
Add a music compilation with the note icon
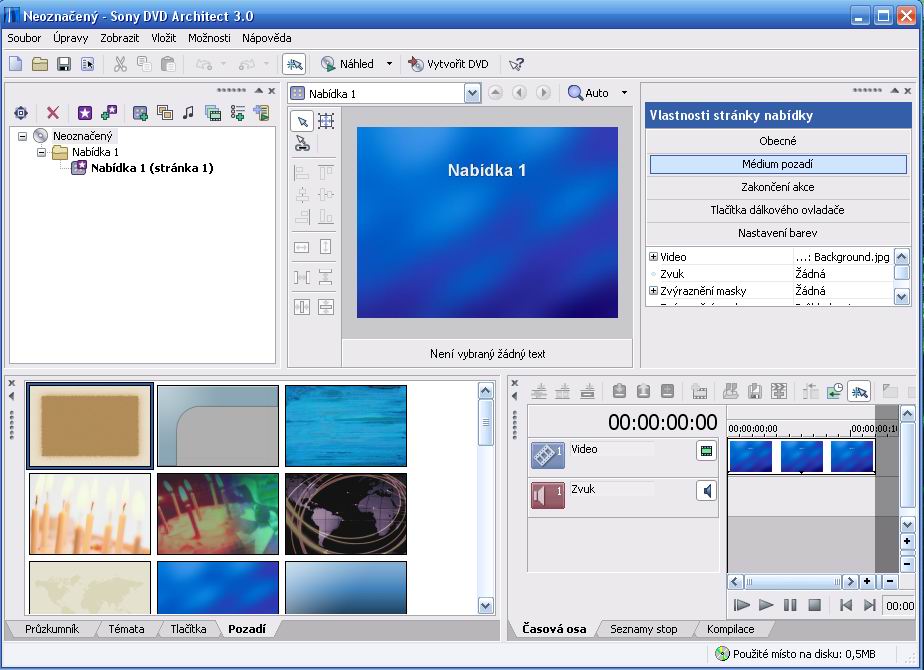188,113
